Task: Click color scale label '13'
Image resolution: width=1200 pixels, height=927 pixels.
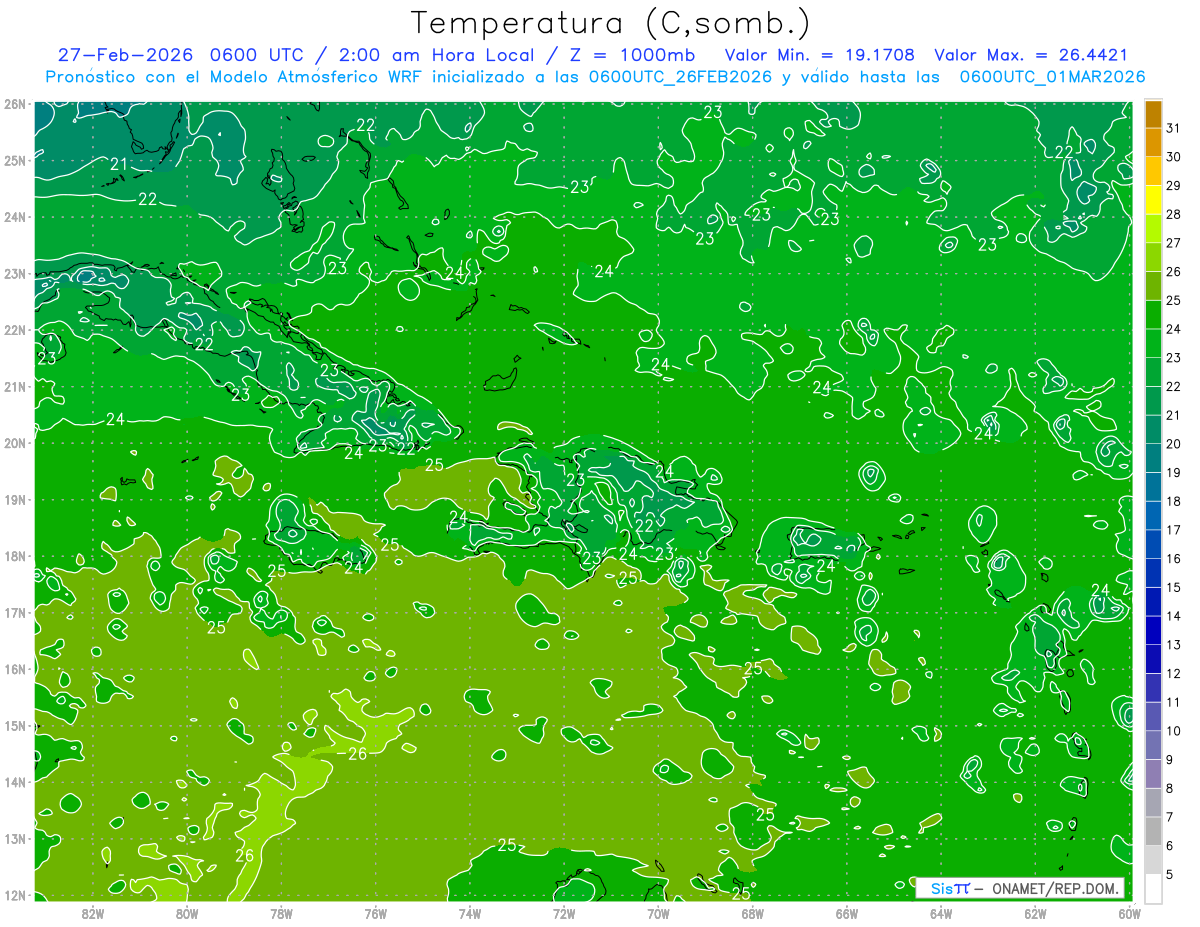Action: tap(1174, 645)
